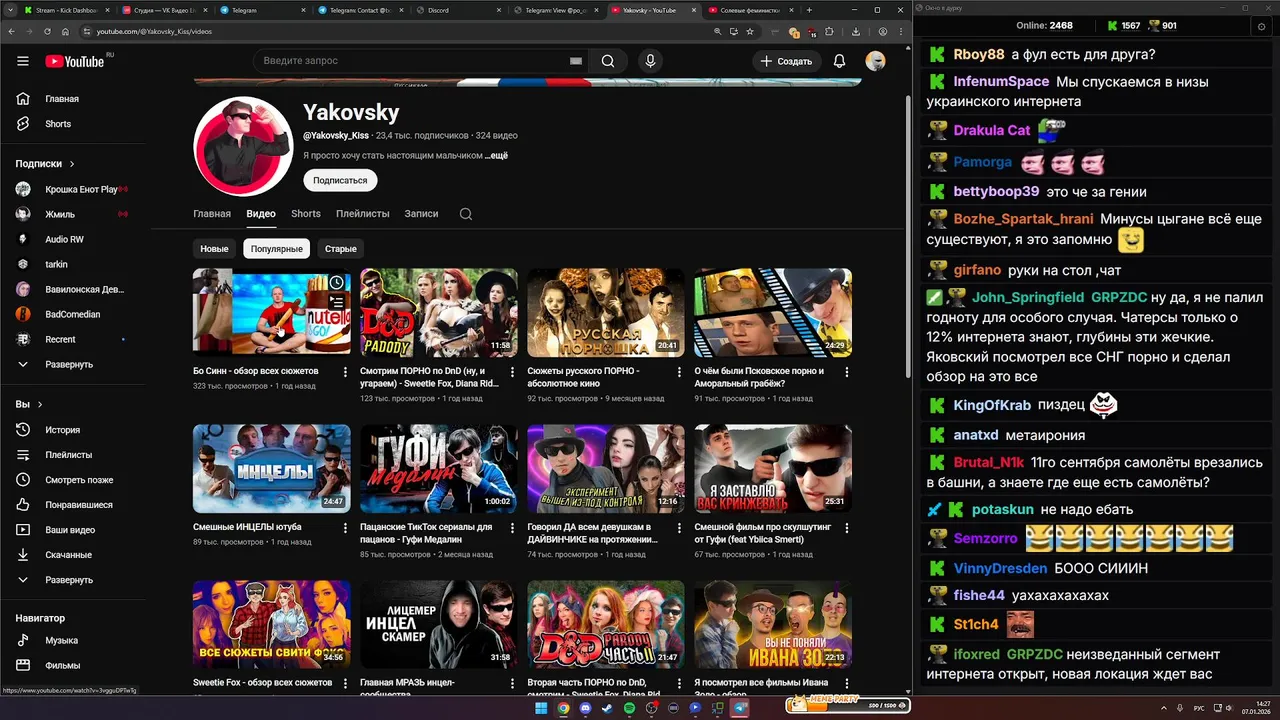Viewport: 1280px width, 720px height.
Task: Submit with the search magnifier button
Action: point(608,61)
